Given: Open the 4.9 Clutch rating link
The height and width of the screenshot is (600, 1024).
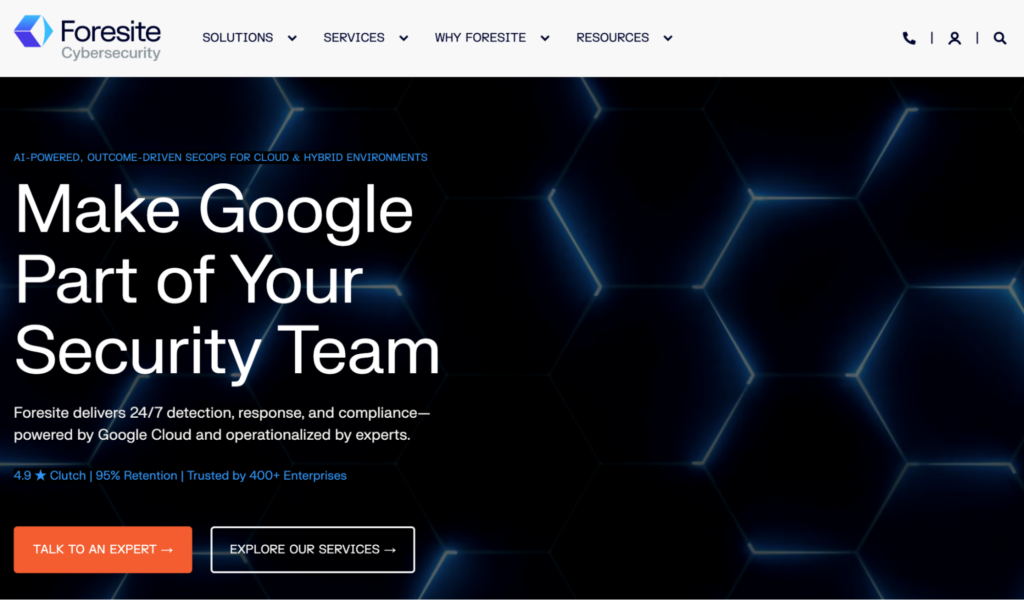Looking at the screenshot, I should [x=48, y=475].
